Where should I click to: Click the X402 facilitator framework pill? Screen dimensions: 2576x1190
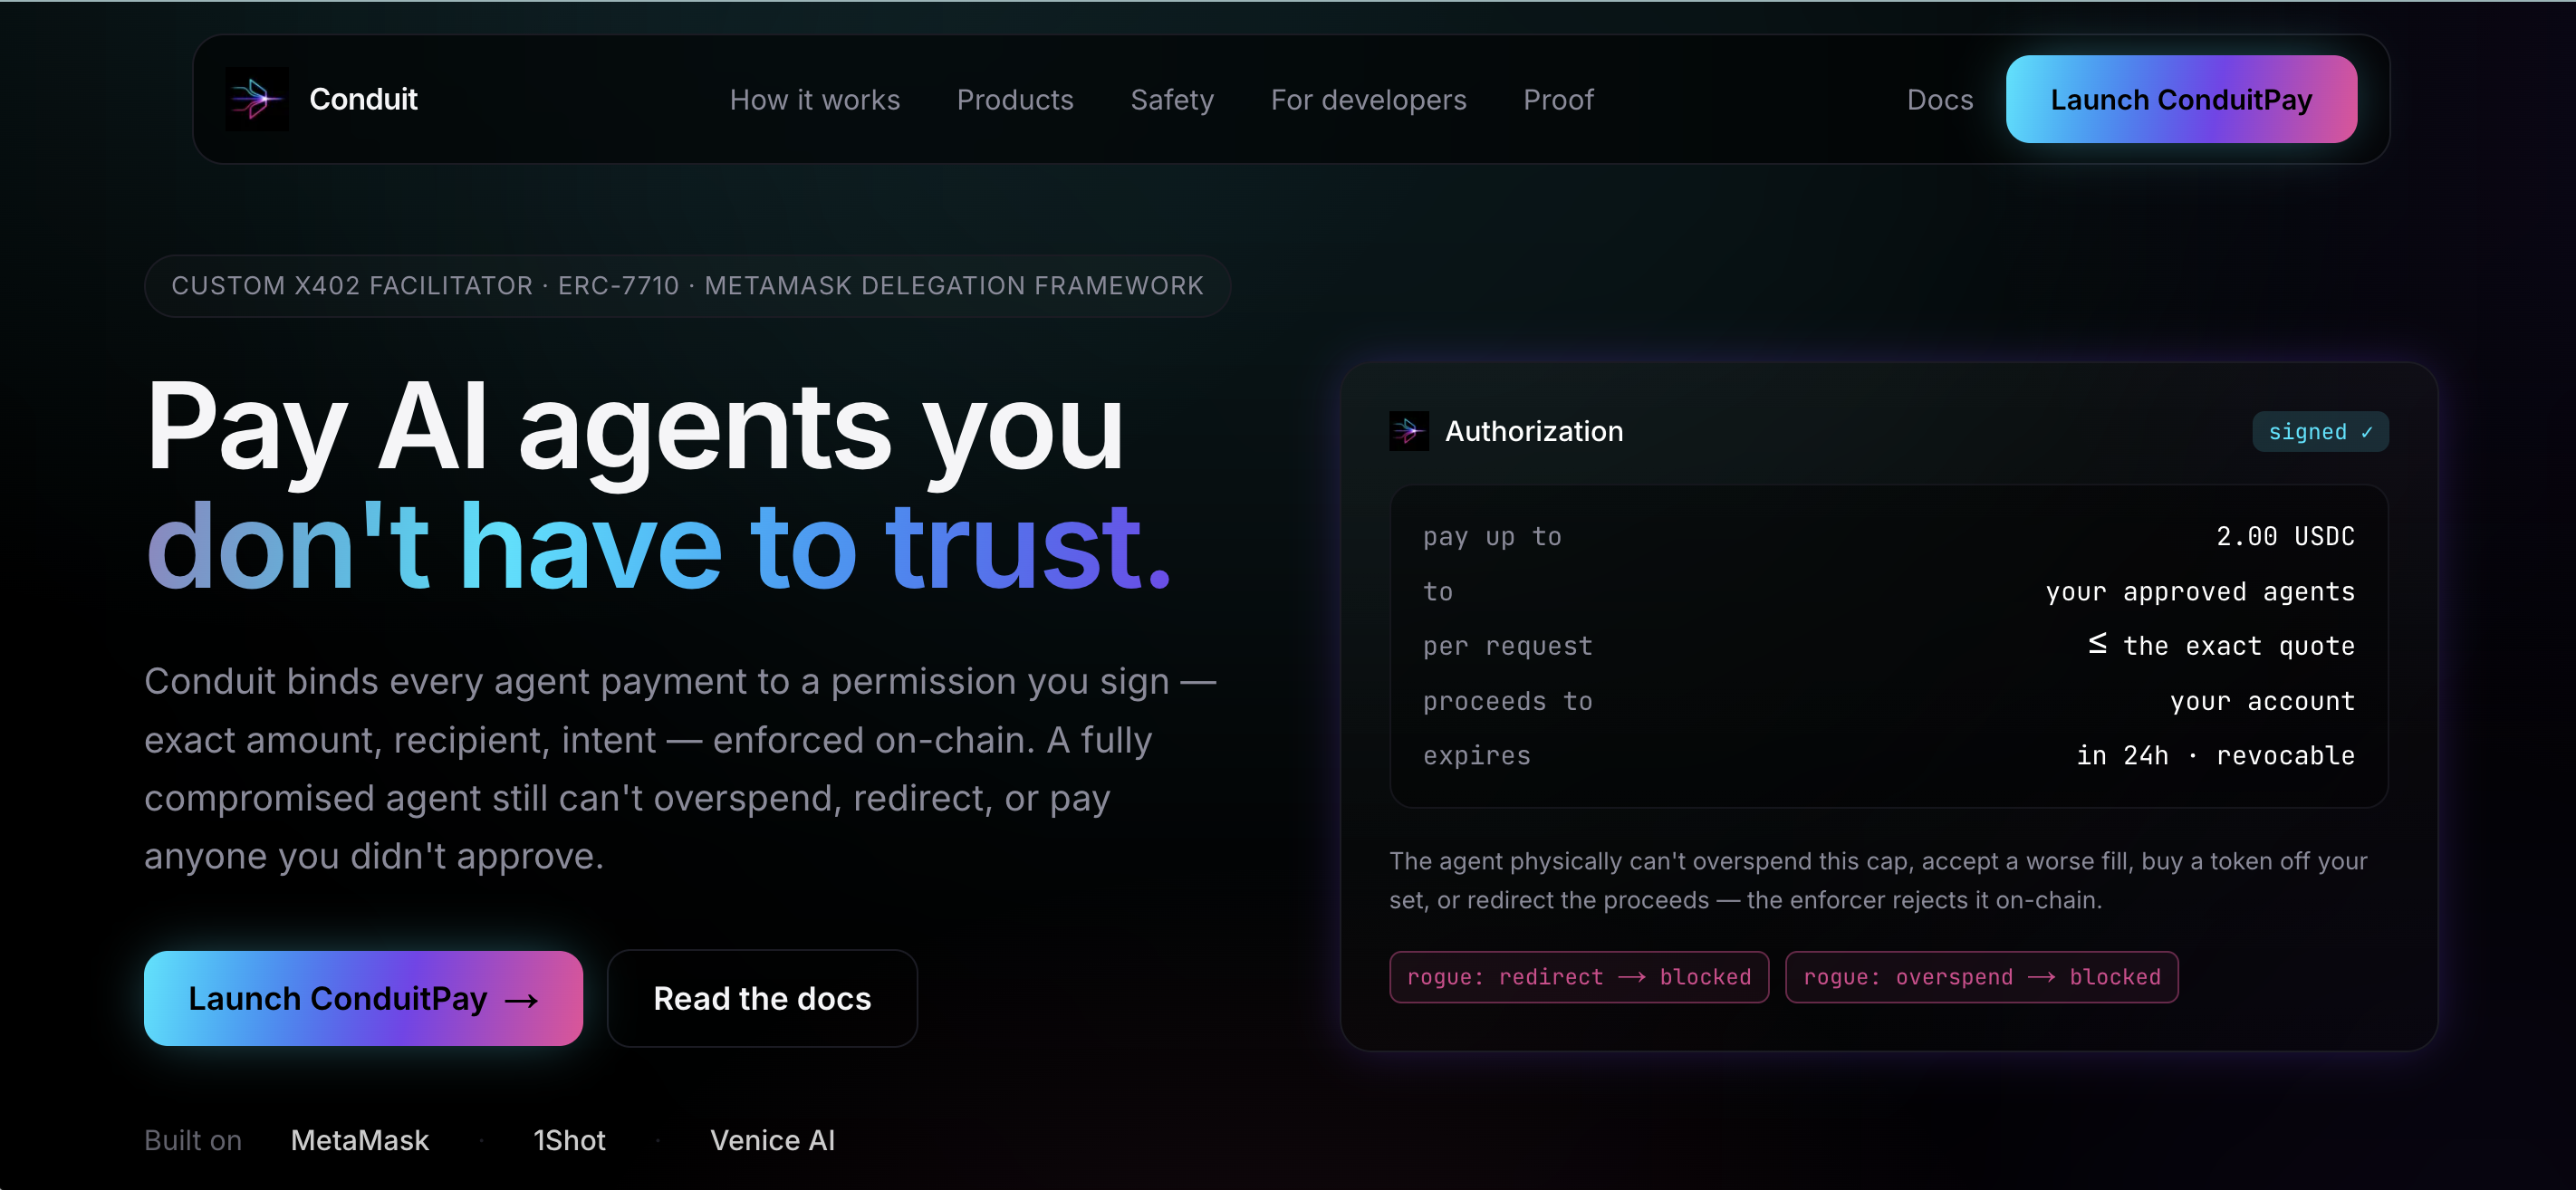(x=687, y=286)
